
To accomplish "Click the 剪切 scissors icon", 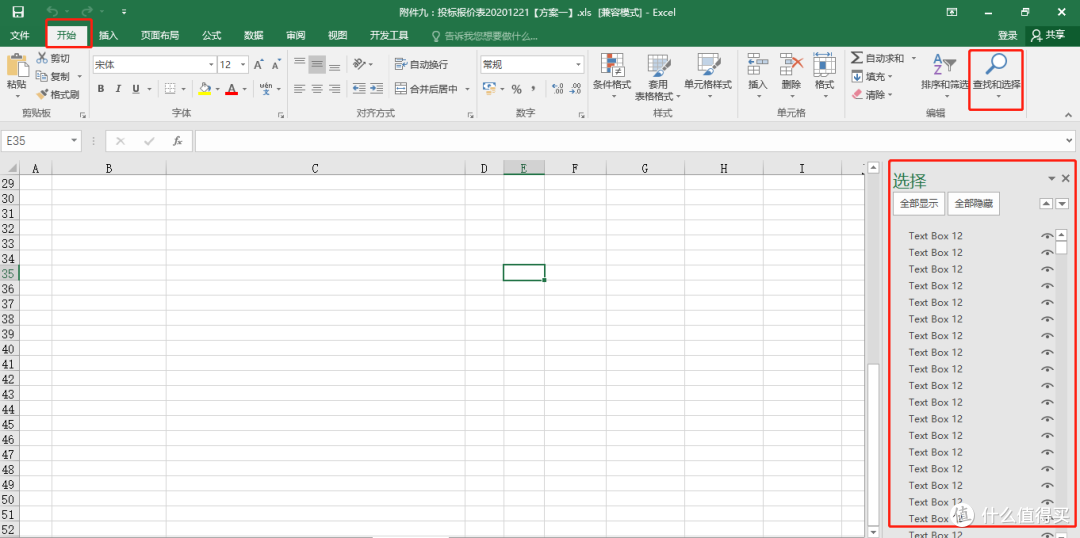I will coord(43,59).
